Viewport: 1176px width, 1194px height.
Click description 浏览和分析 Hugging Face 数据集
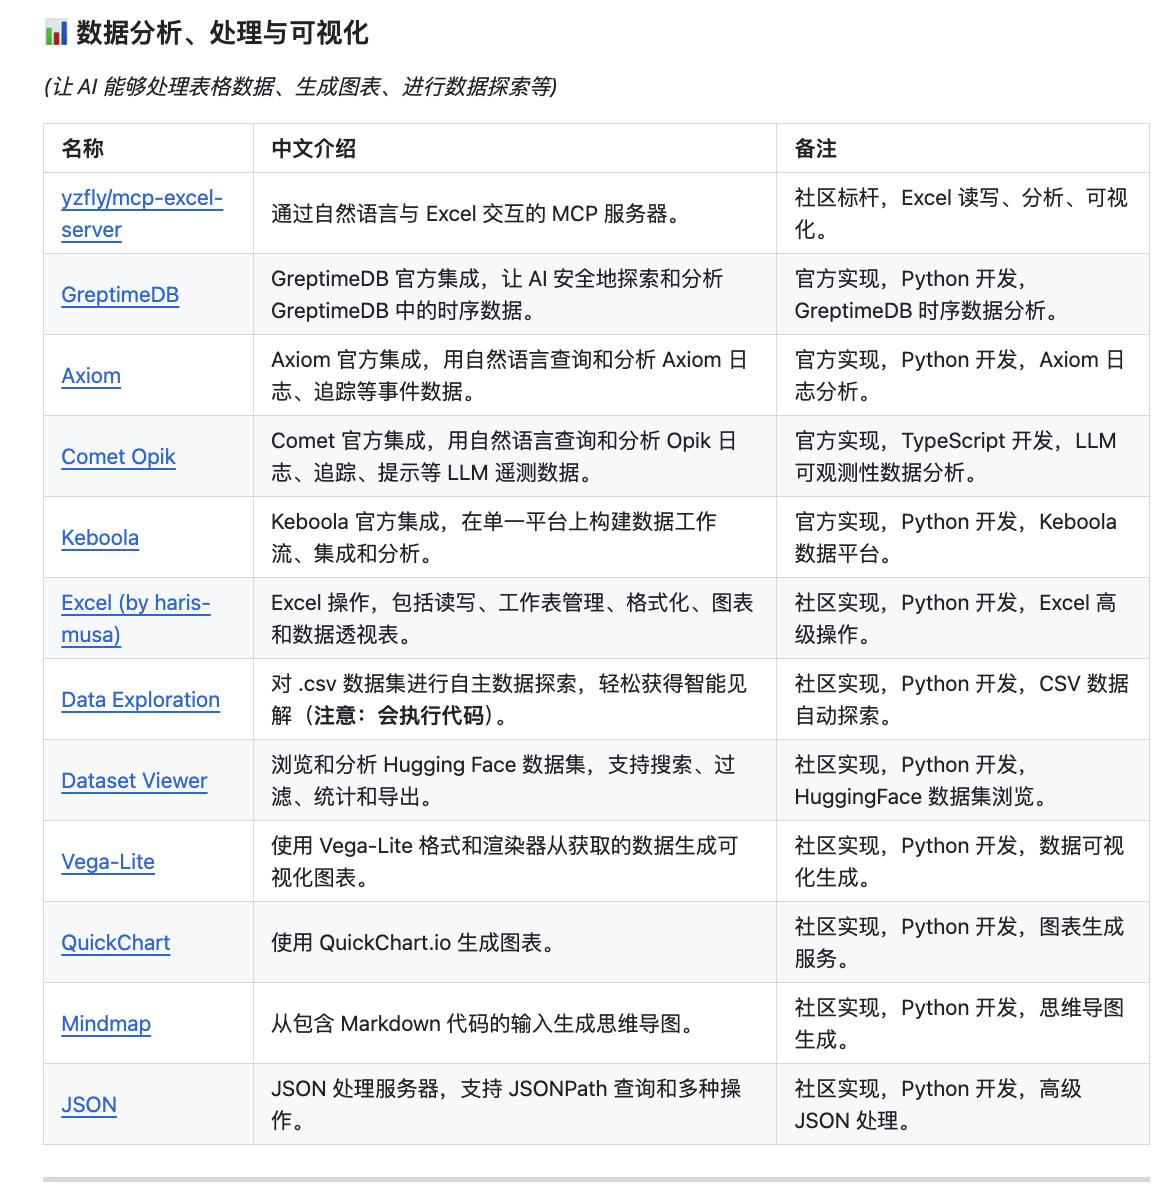click(503, 781)
